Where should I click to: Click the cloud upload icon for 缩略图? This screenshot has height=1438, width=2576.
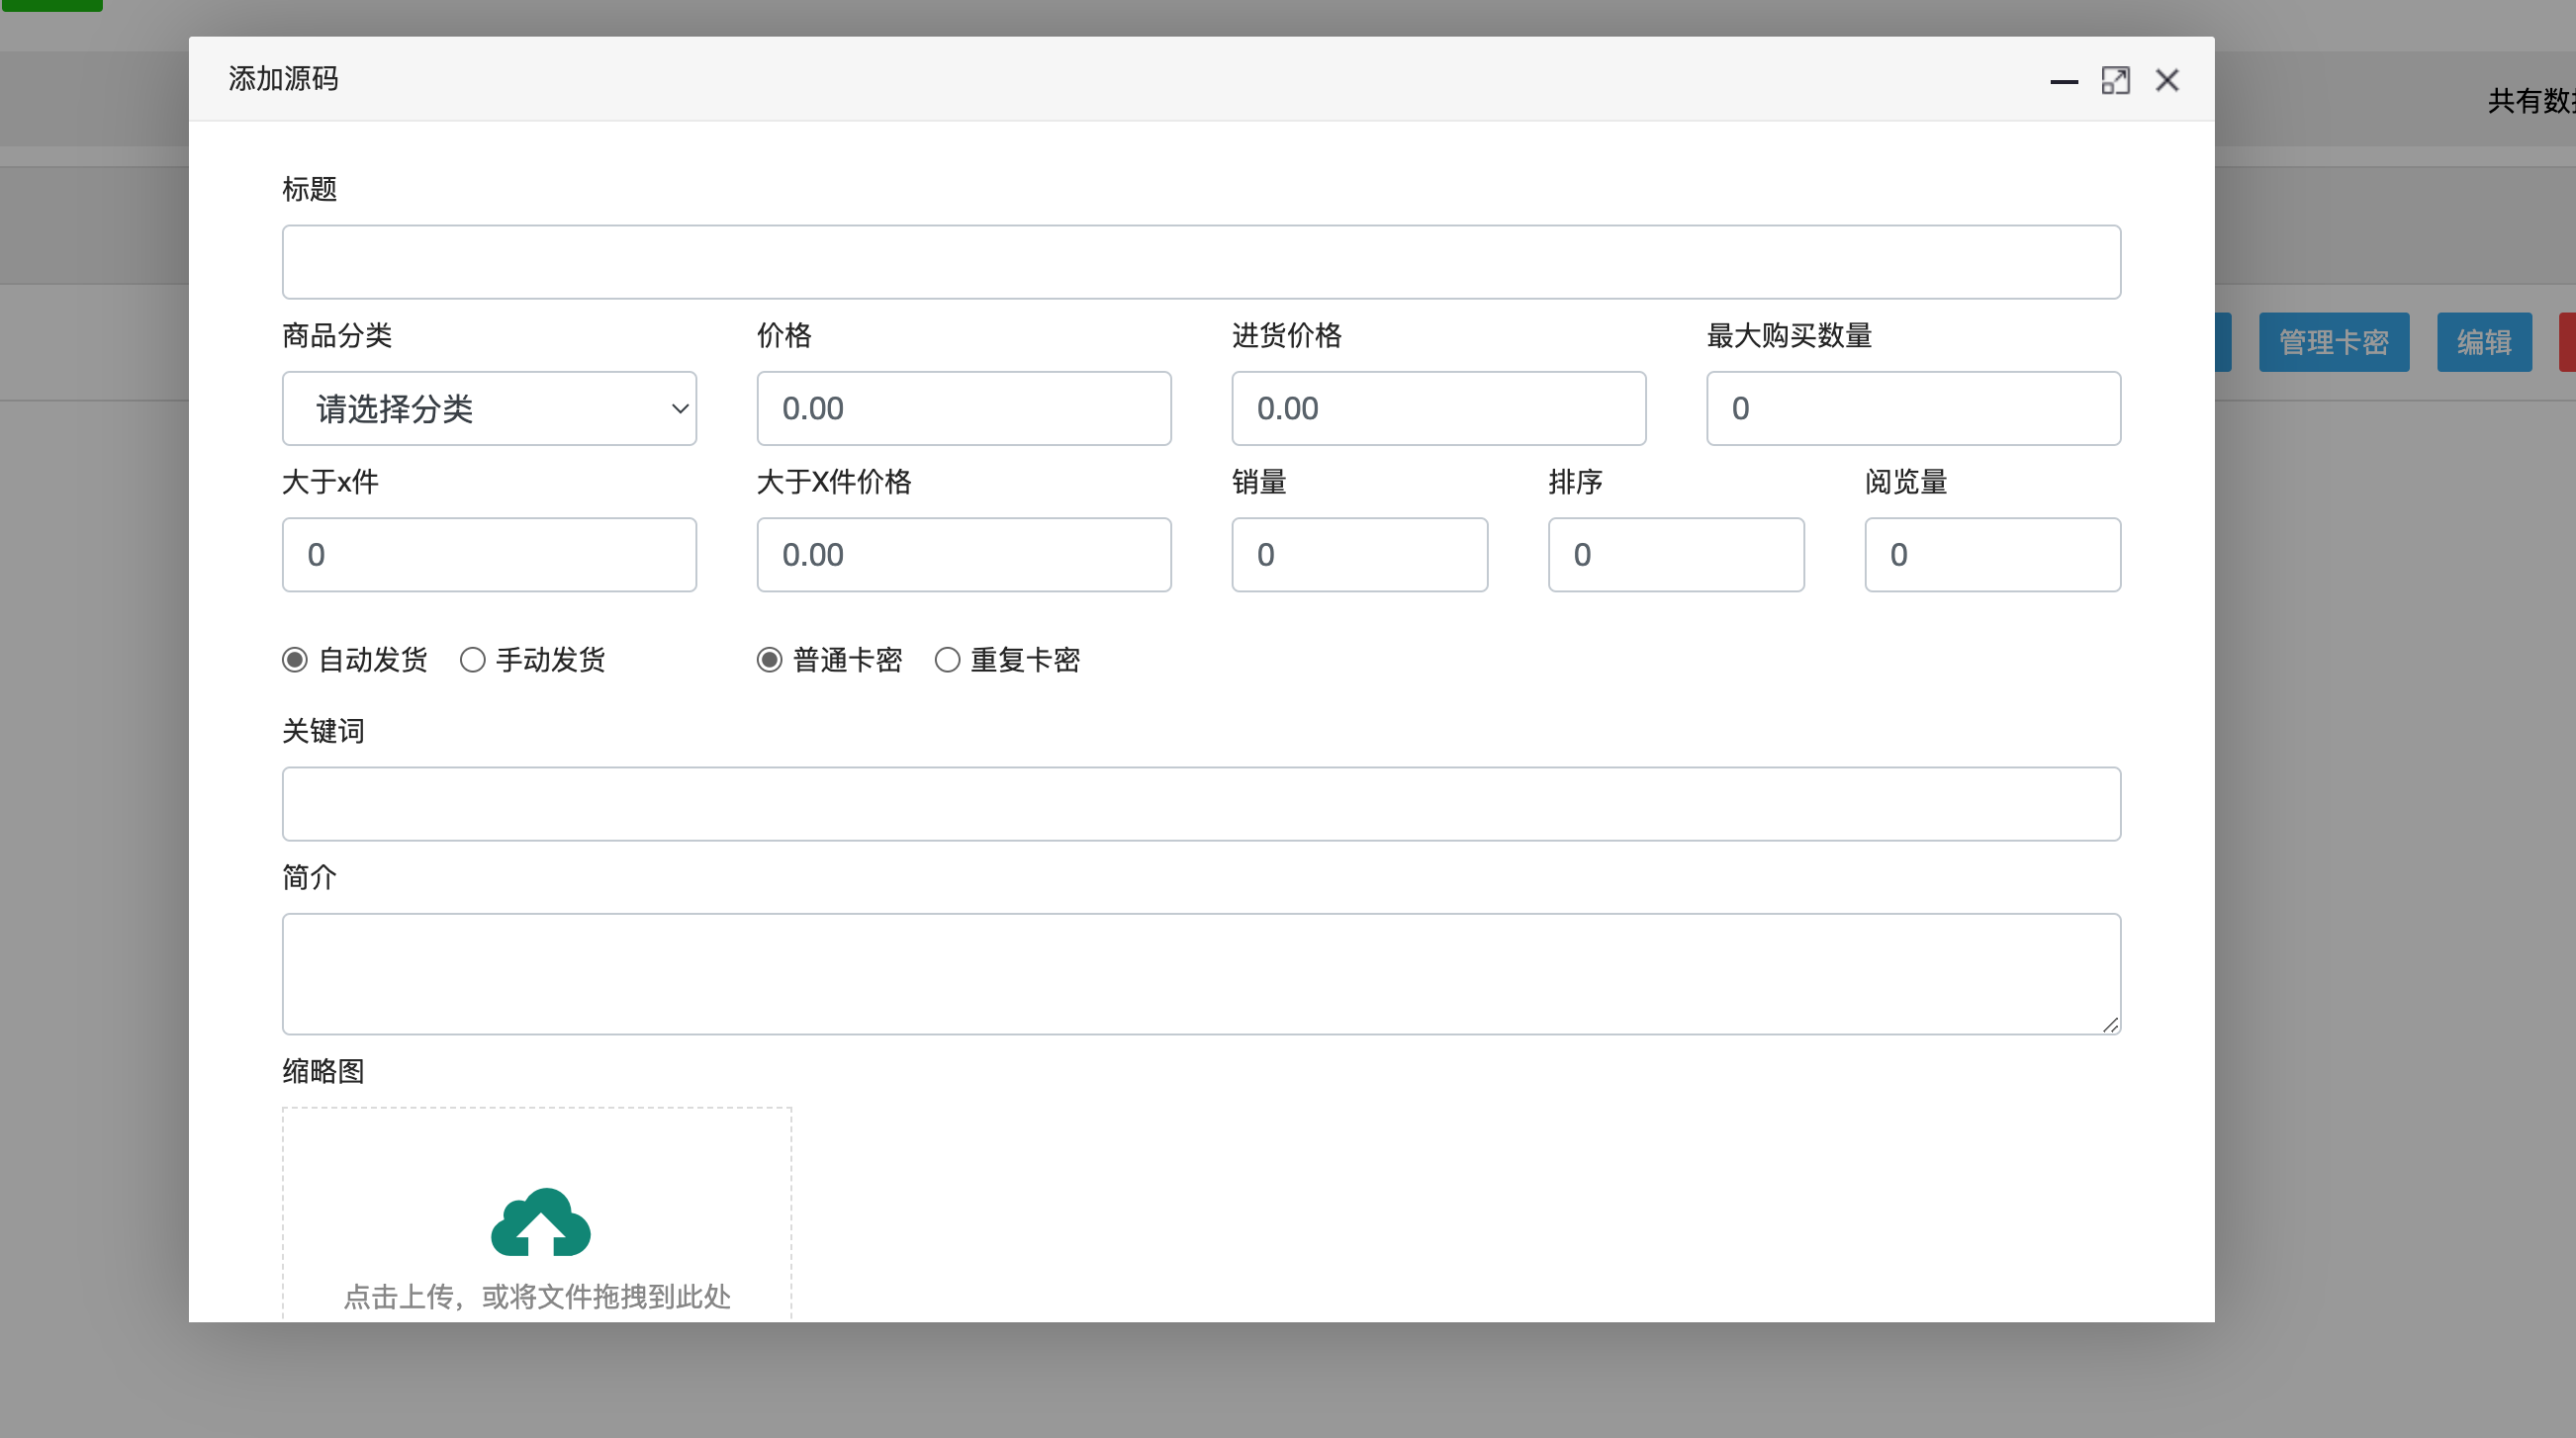tap(541, 1222)
